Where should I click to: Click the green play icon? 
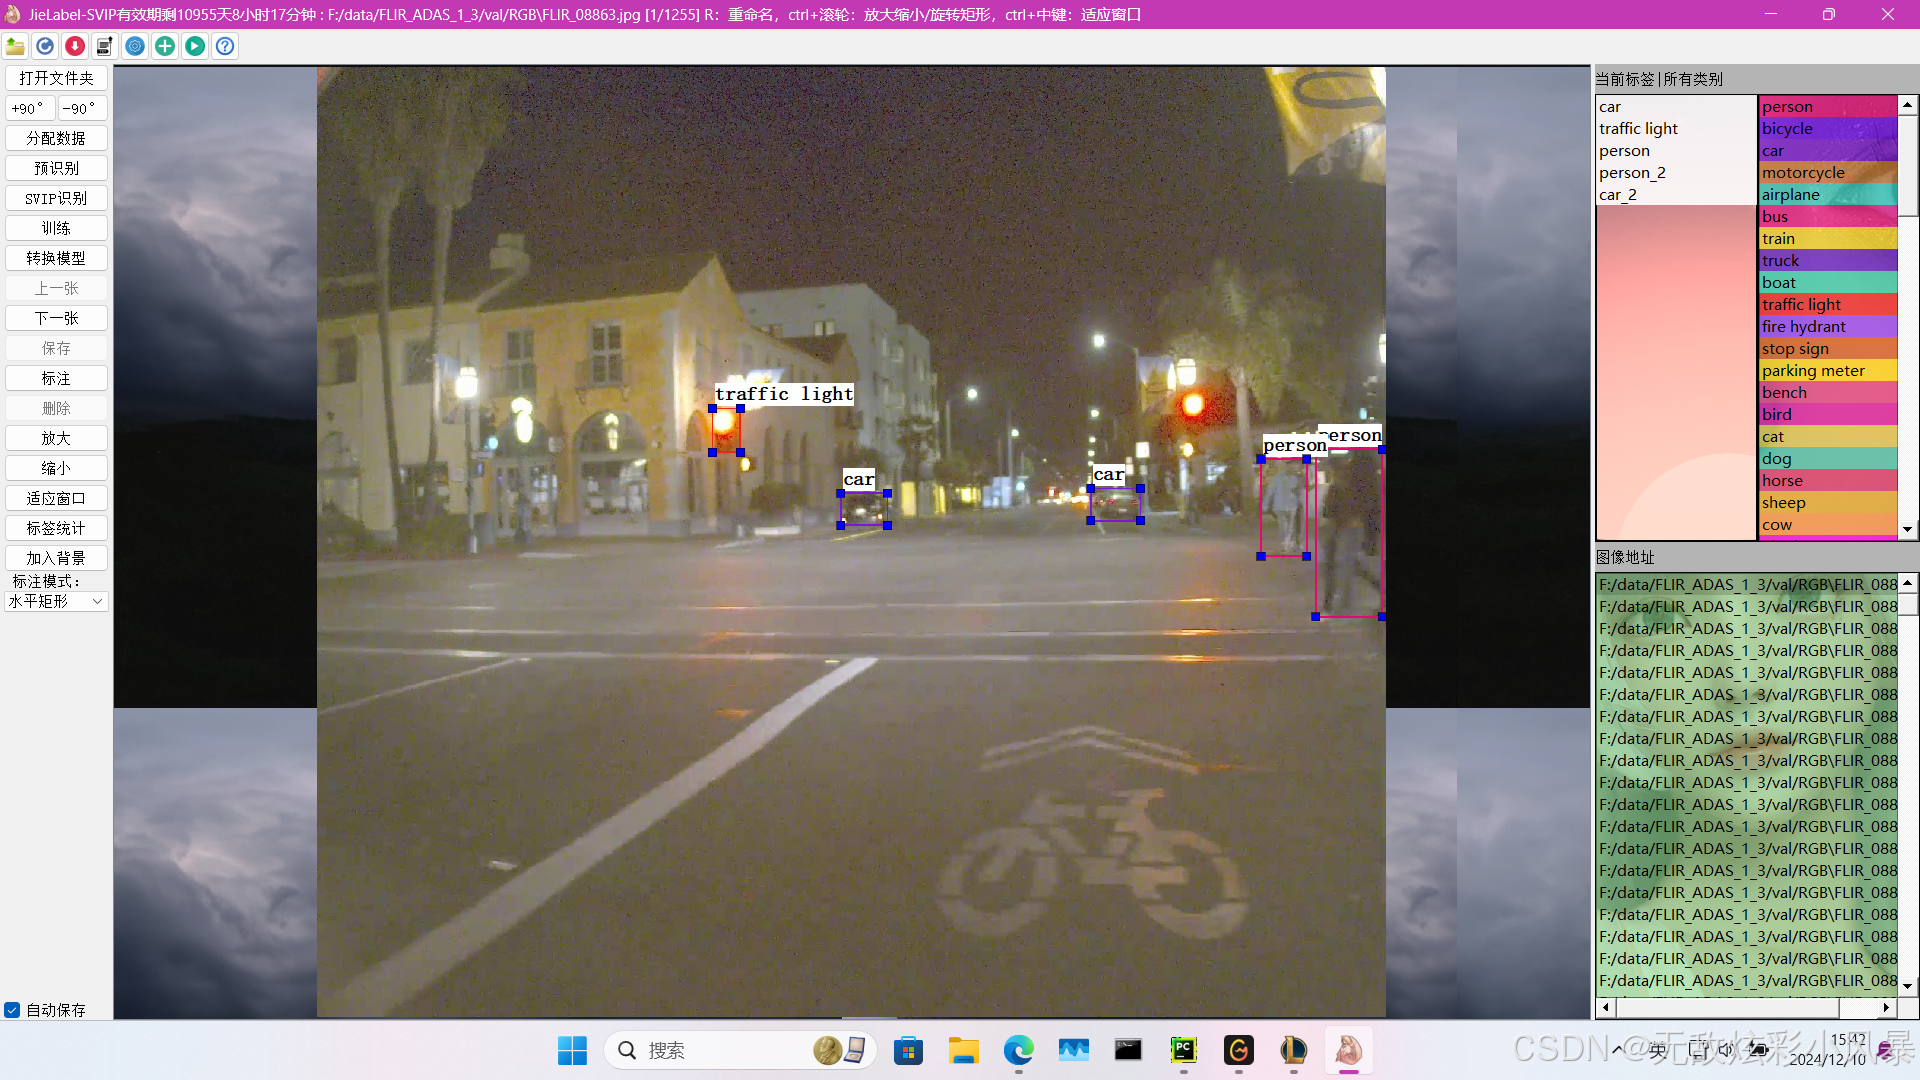click(x=195, y=46)
